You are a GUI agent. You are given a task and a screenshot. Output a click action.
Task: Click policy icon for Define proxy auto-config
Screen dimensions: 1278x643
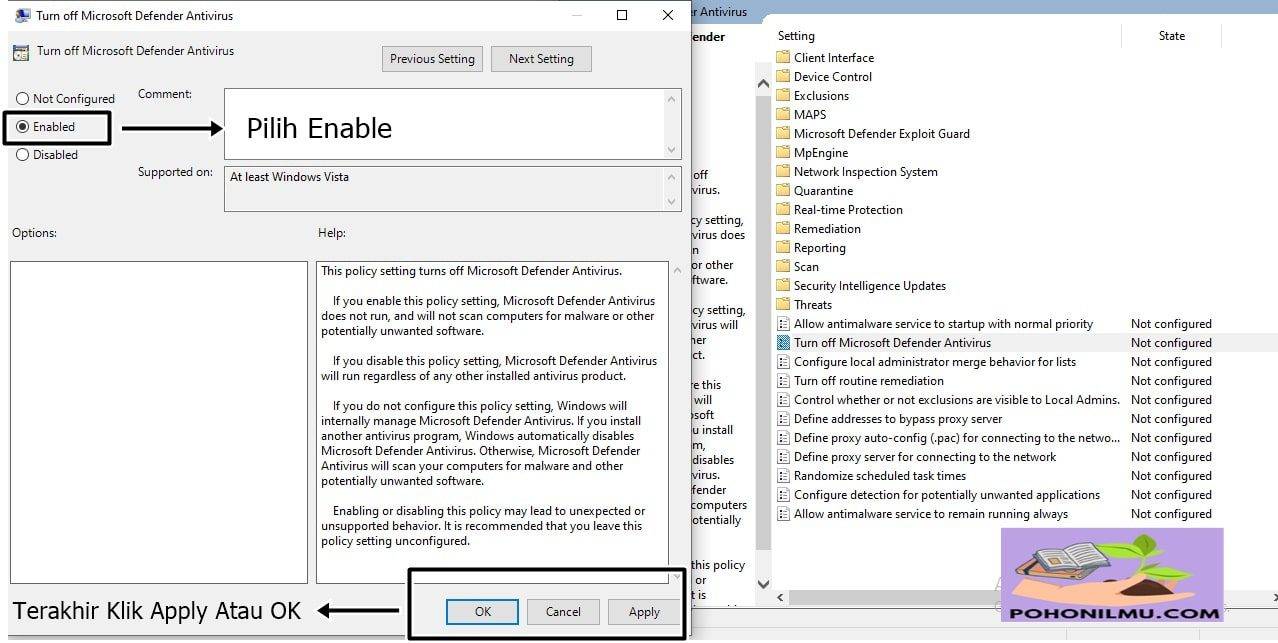click(784, 438)
